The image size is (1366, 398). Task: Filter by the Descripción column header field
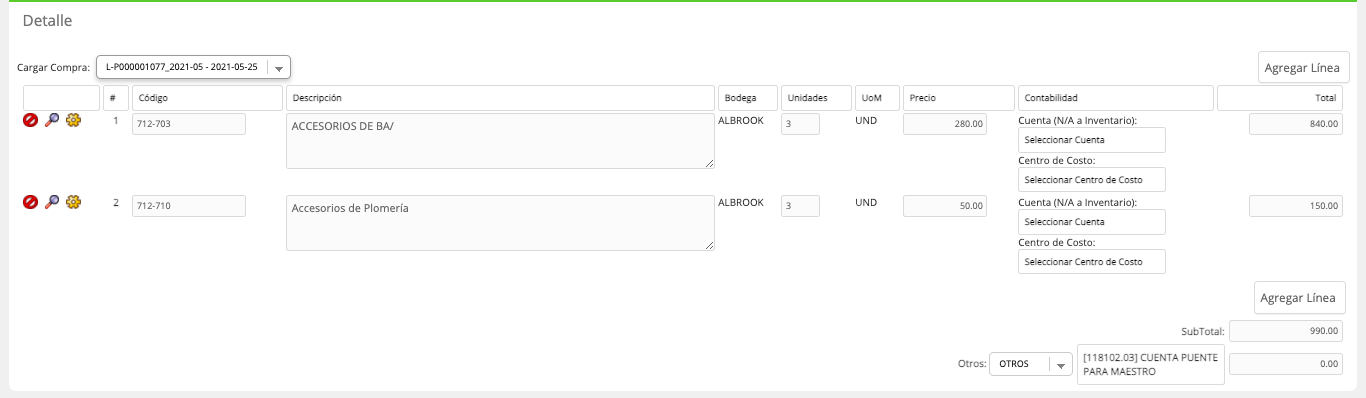[500, 98]
